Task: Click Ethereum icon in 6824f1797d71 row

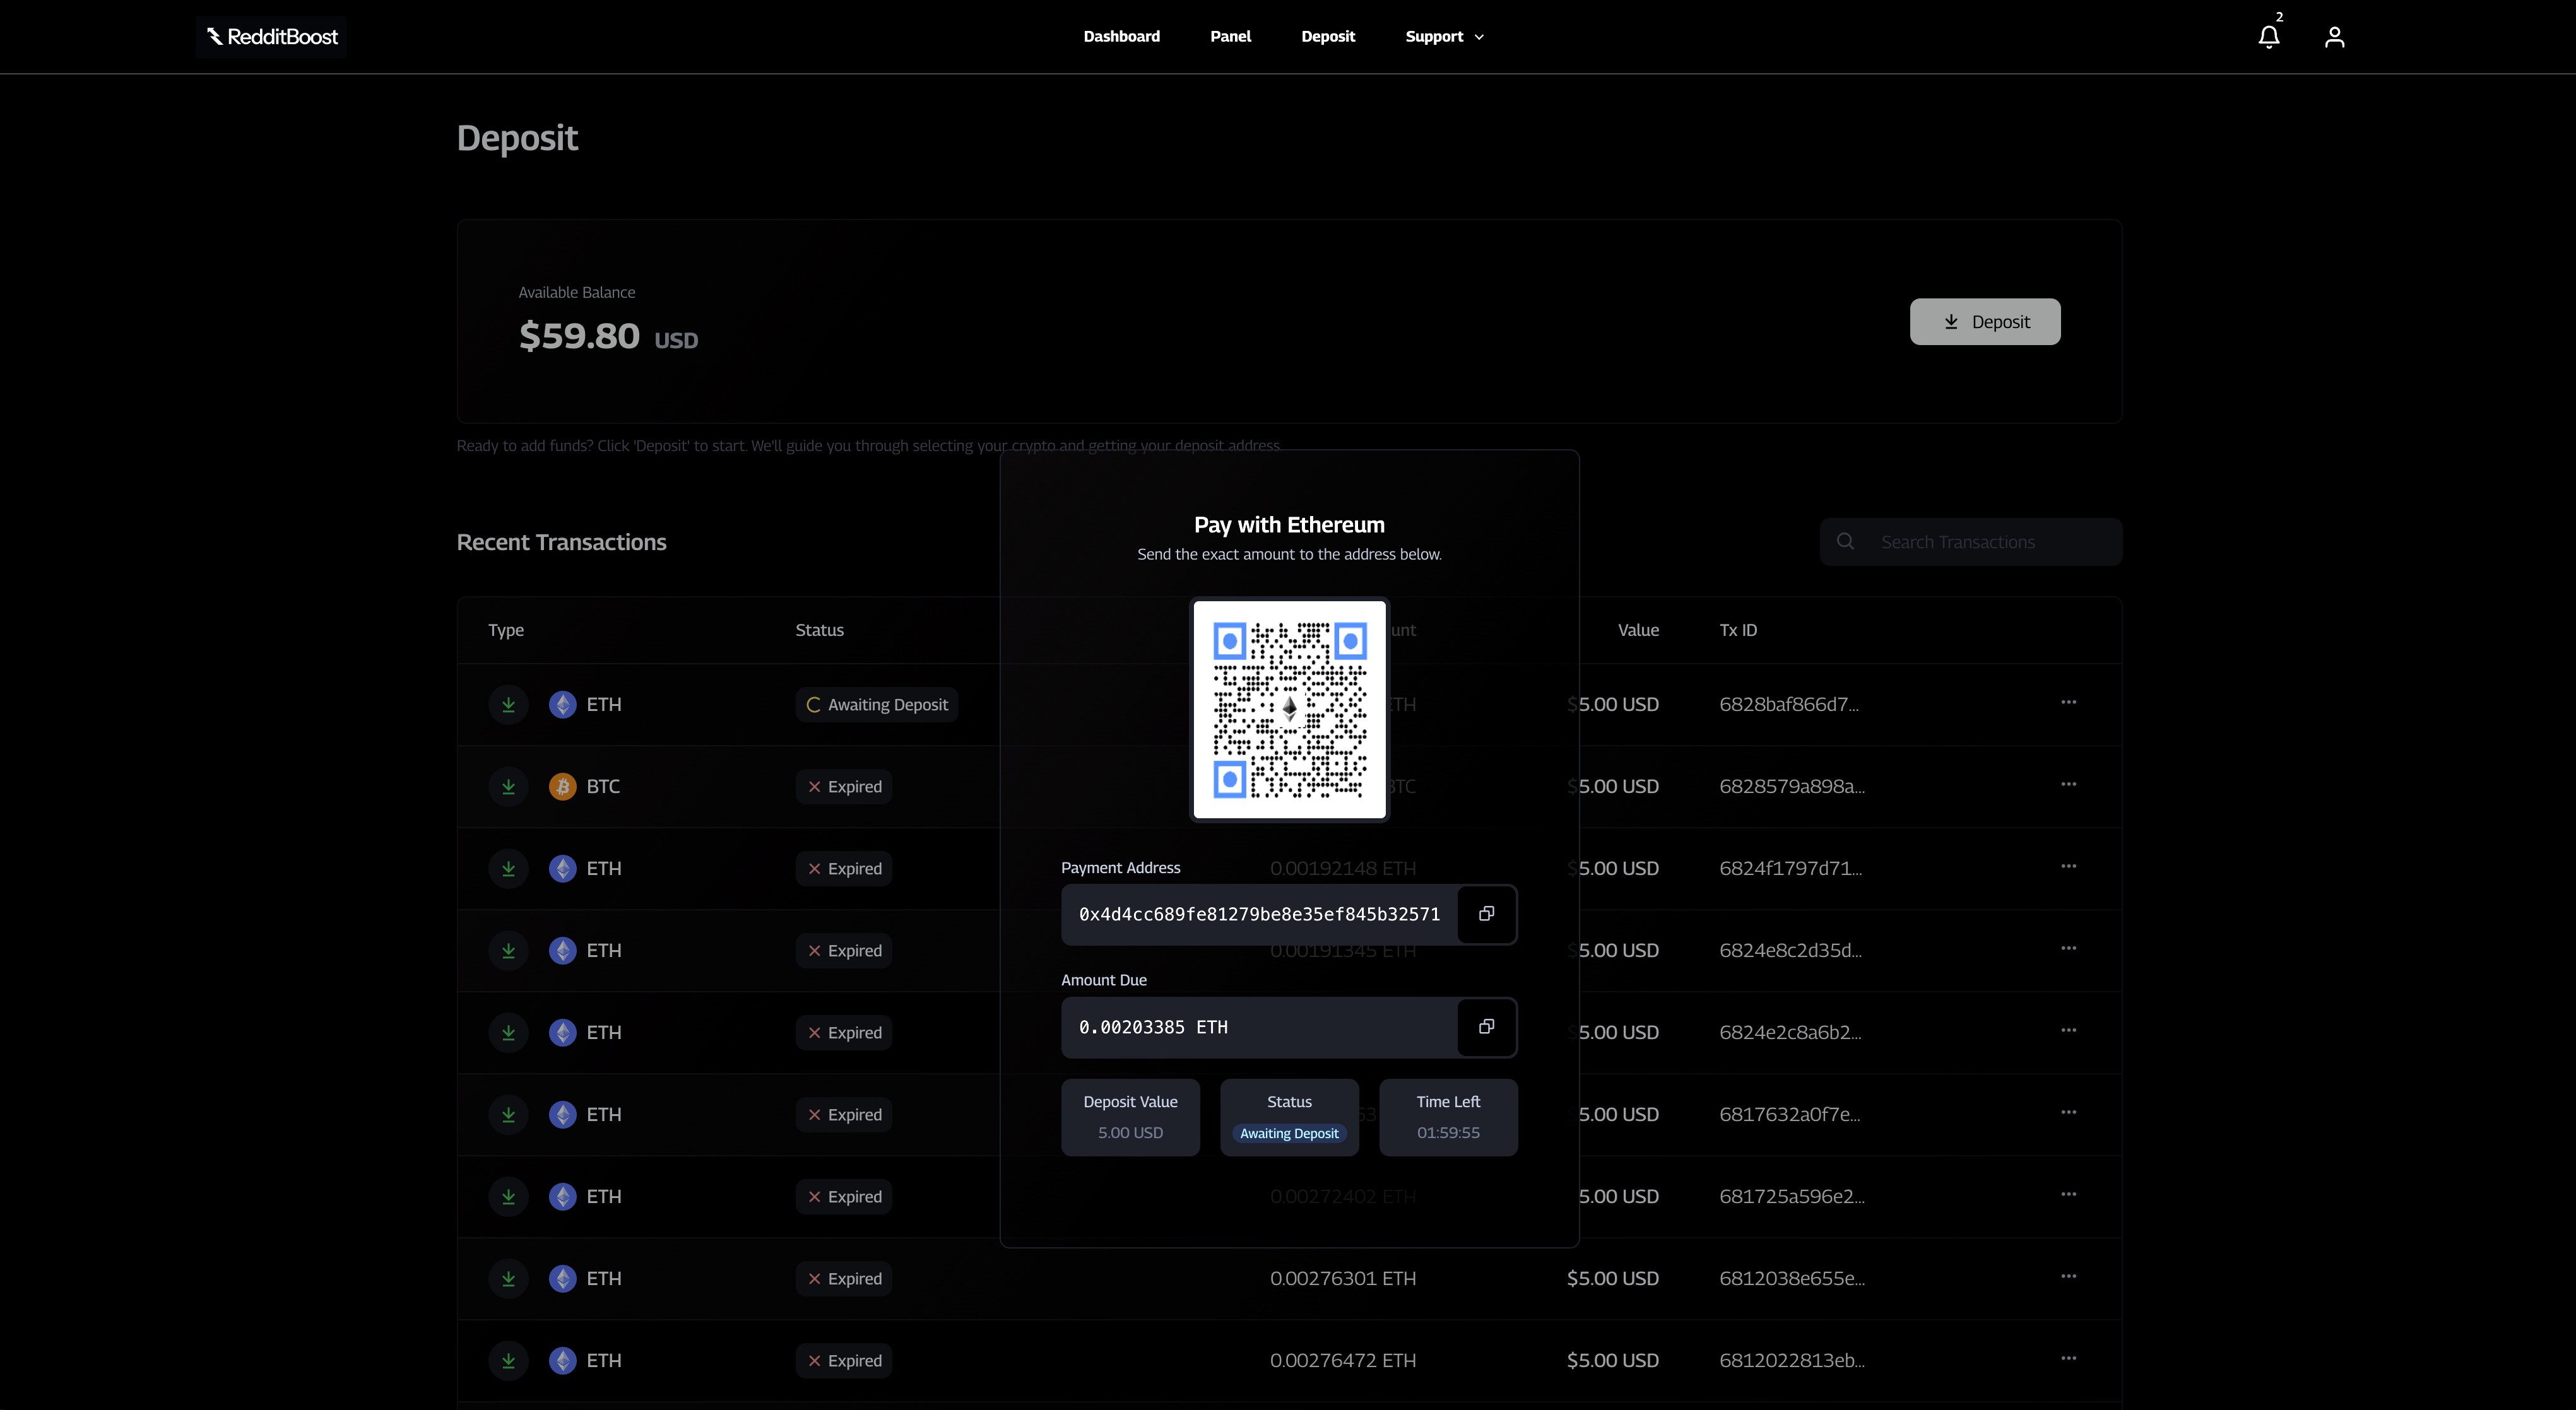Action: click(x=562, y=869)
